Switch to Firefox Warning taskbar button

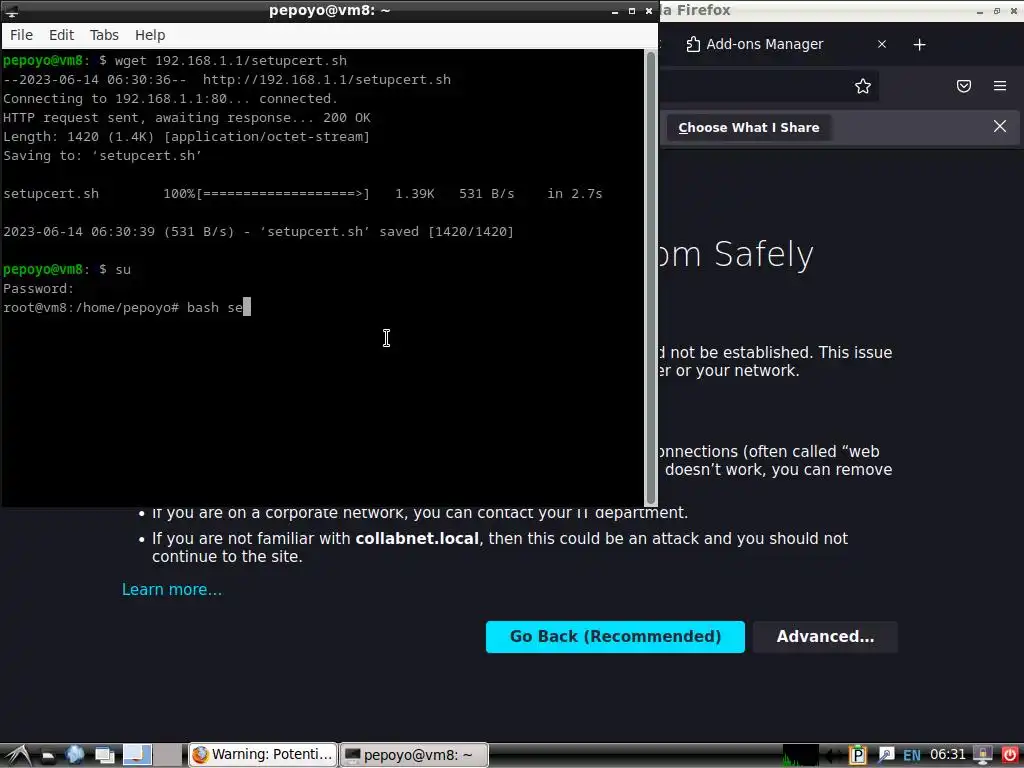[263, 755]
